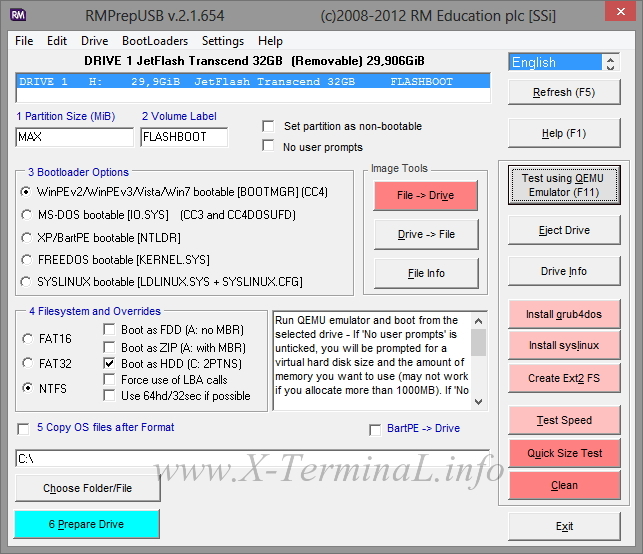Enable No user prompts checkbox

point(268,146)
